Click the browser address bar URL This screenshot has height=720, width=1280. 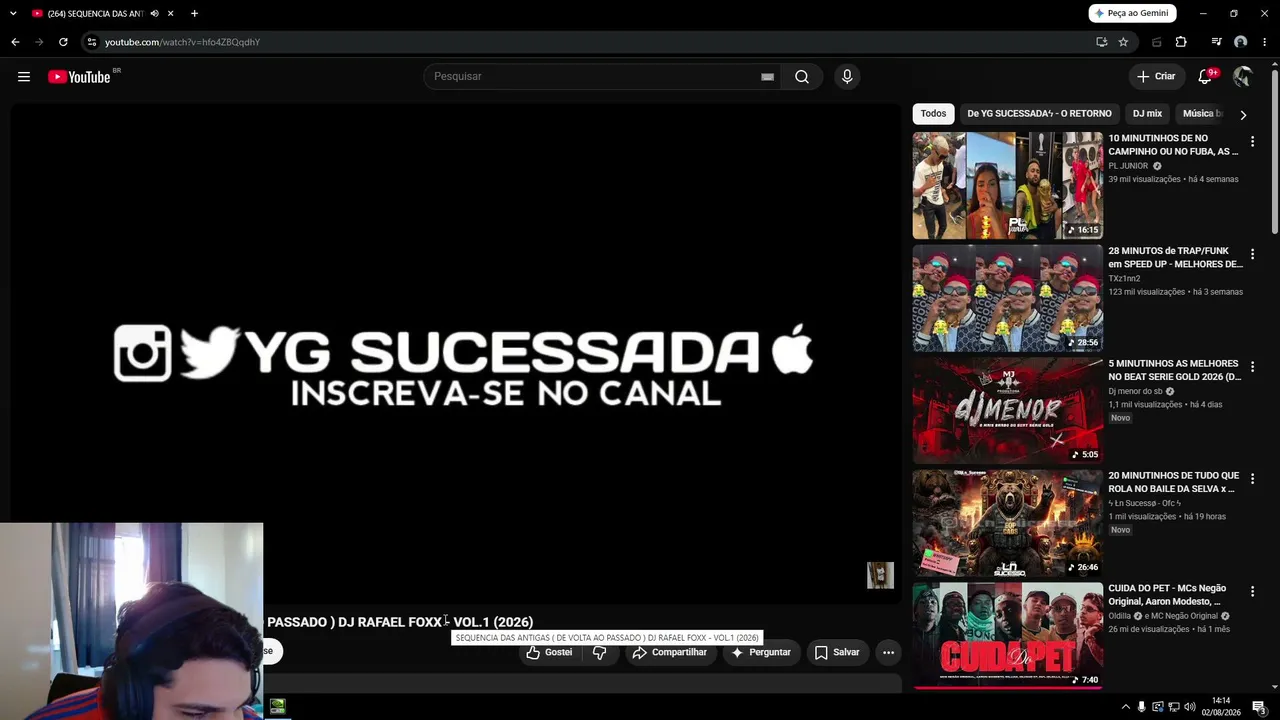point(182,42)
